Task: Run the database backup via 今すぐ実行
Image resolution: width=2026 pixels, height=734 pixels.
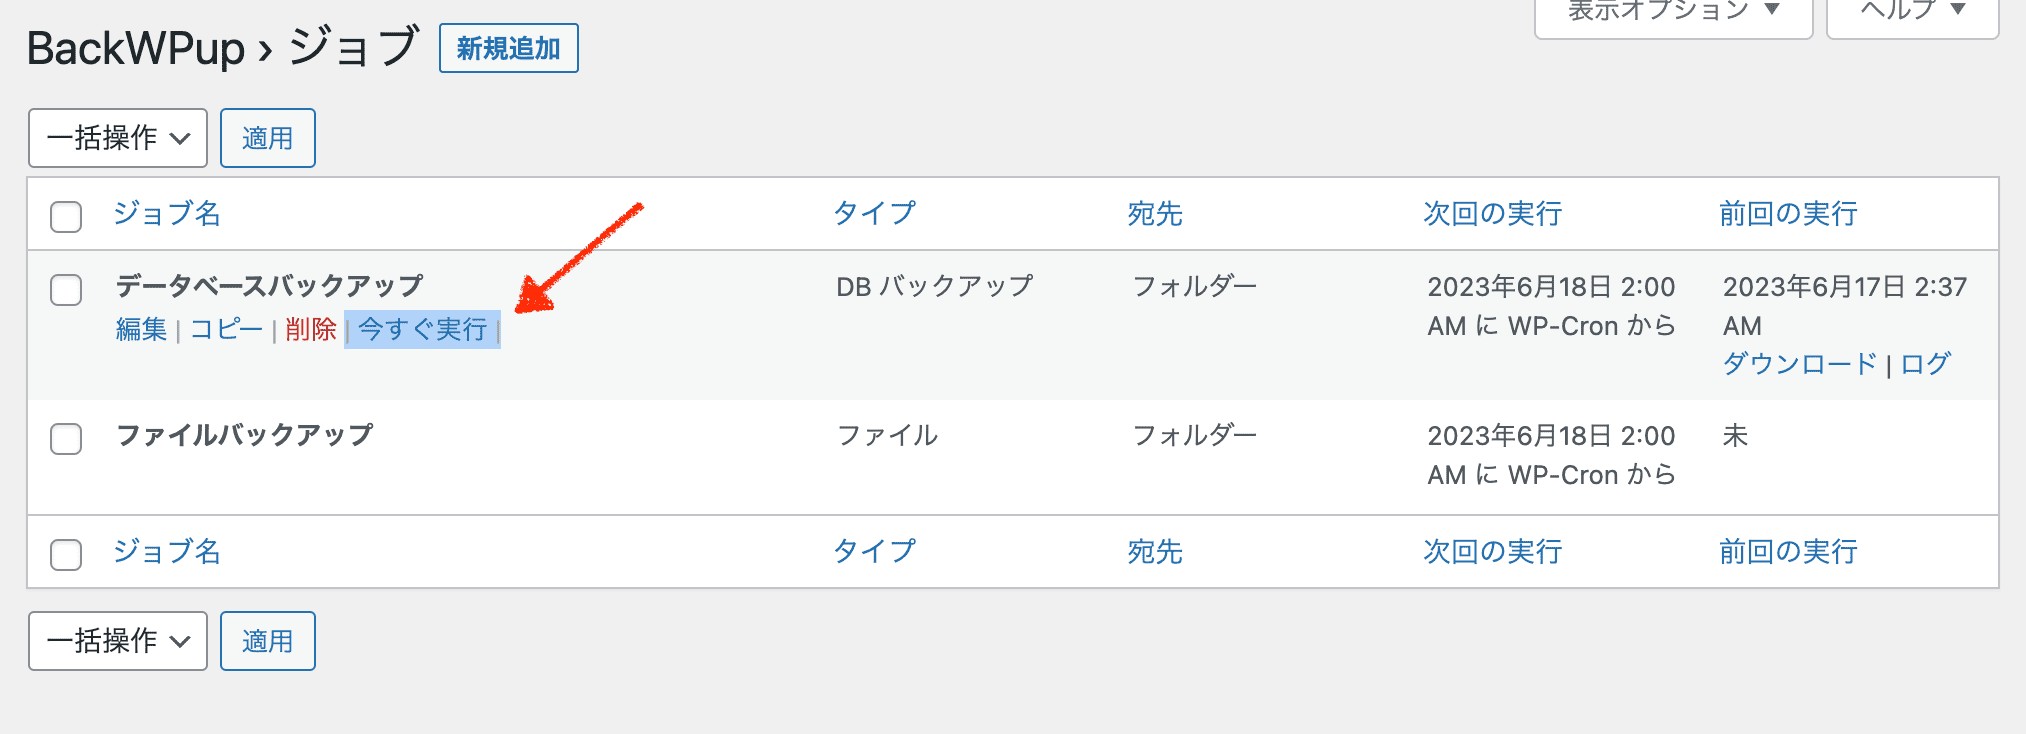Action: (x=421, y=330)
